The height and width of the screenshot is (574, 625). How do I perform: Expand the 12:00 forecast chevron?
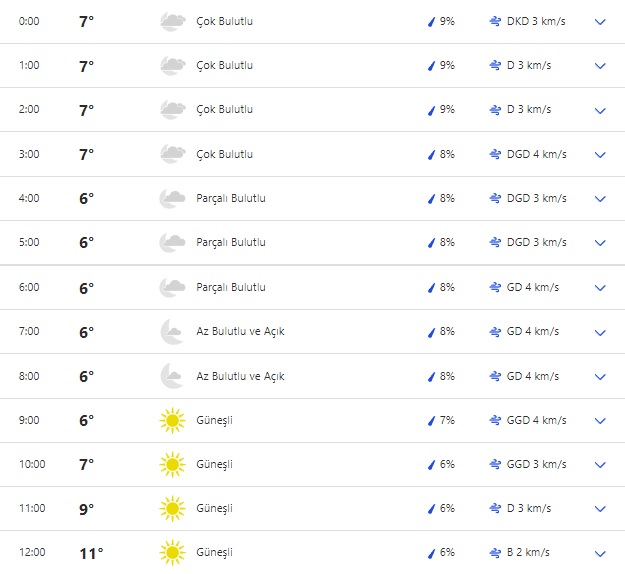[600, 553]
